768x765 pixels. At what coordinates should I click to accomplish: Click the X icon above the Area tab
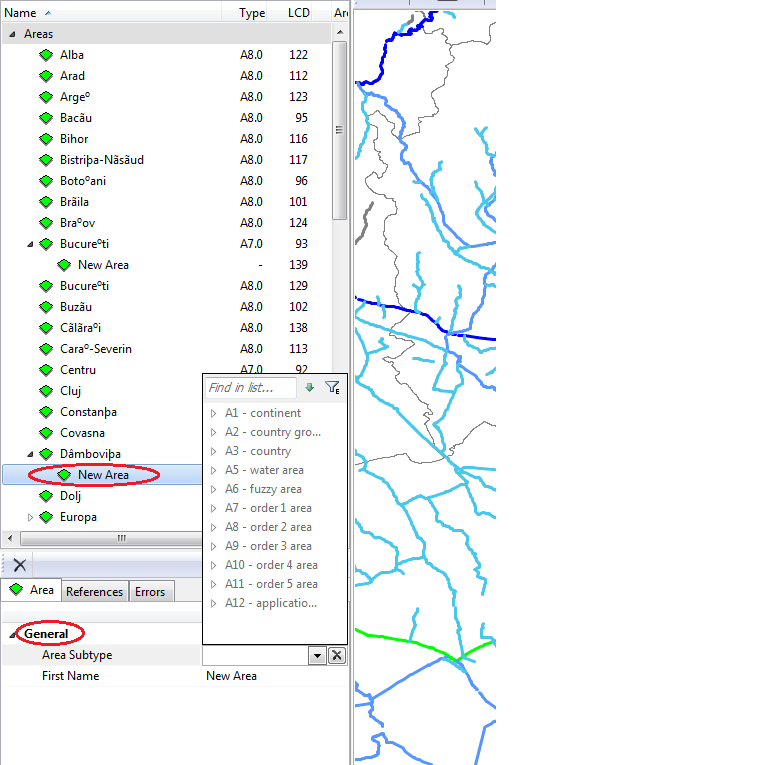(19, 565)
